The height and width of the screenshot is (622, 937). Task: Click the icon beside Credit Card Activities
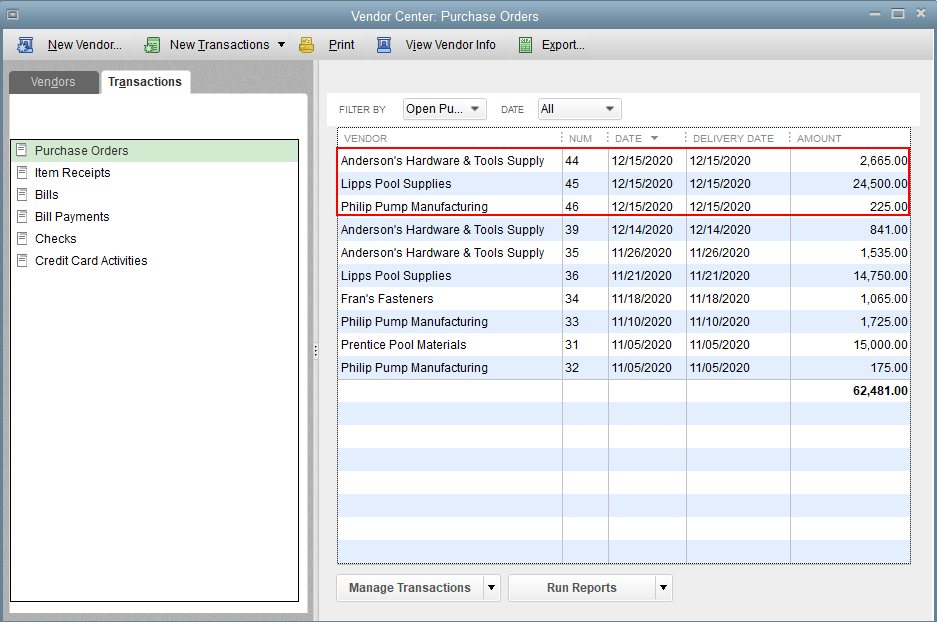[21, 261]
